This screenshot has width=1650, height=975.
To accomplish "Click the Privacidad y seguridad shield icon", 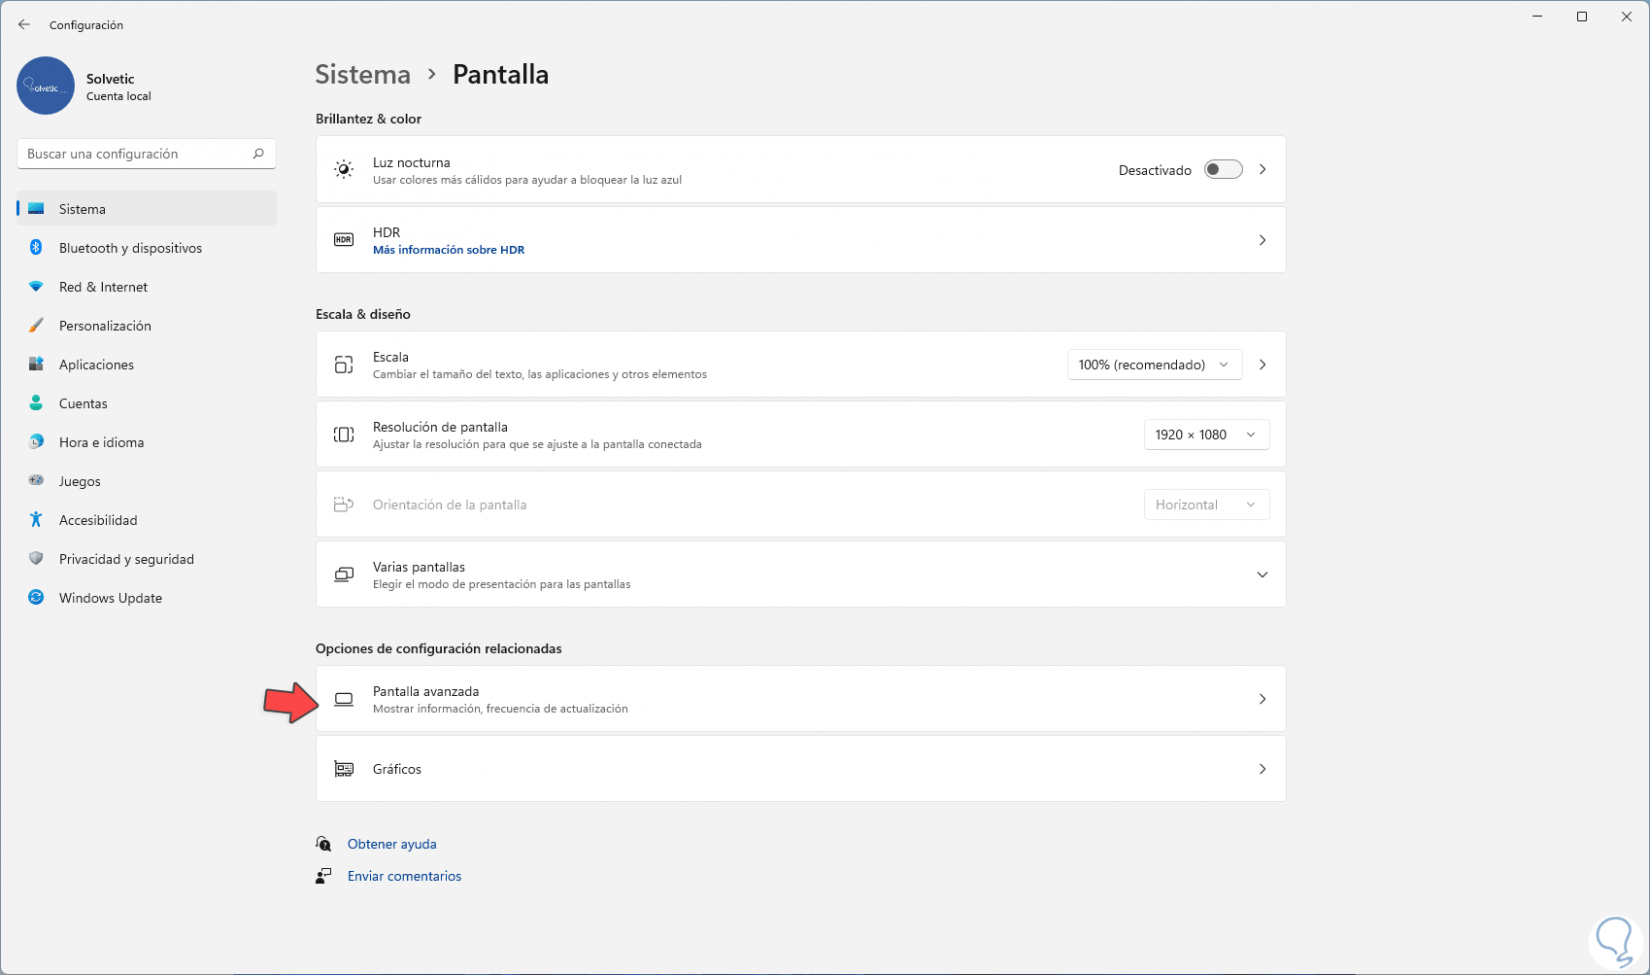I will tap(36, 559).
